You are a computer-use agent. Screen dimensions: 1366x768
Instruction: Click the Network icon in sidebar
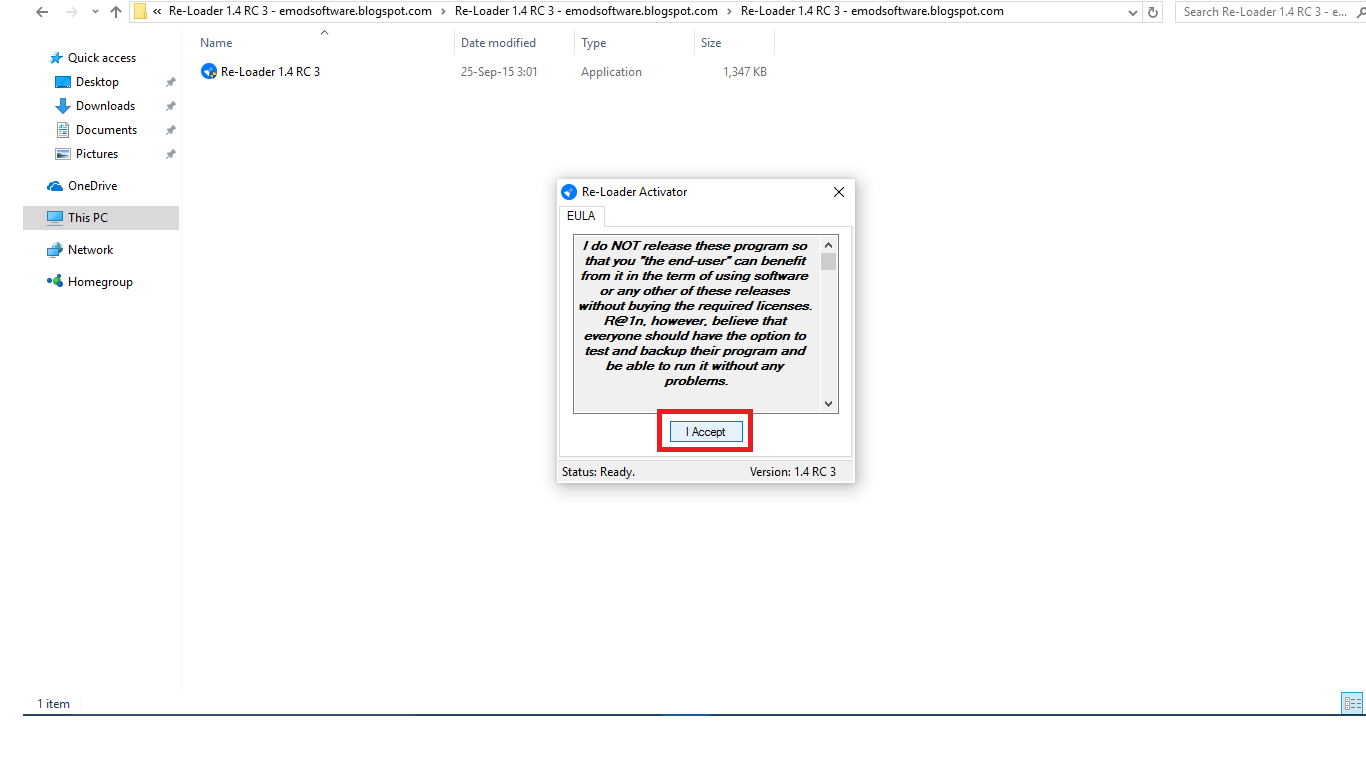tap(55, 250)
